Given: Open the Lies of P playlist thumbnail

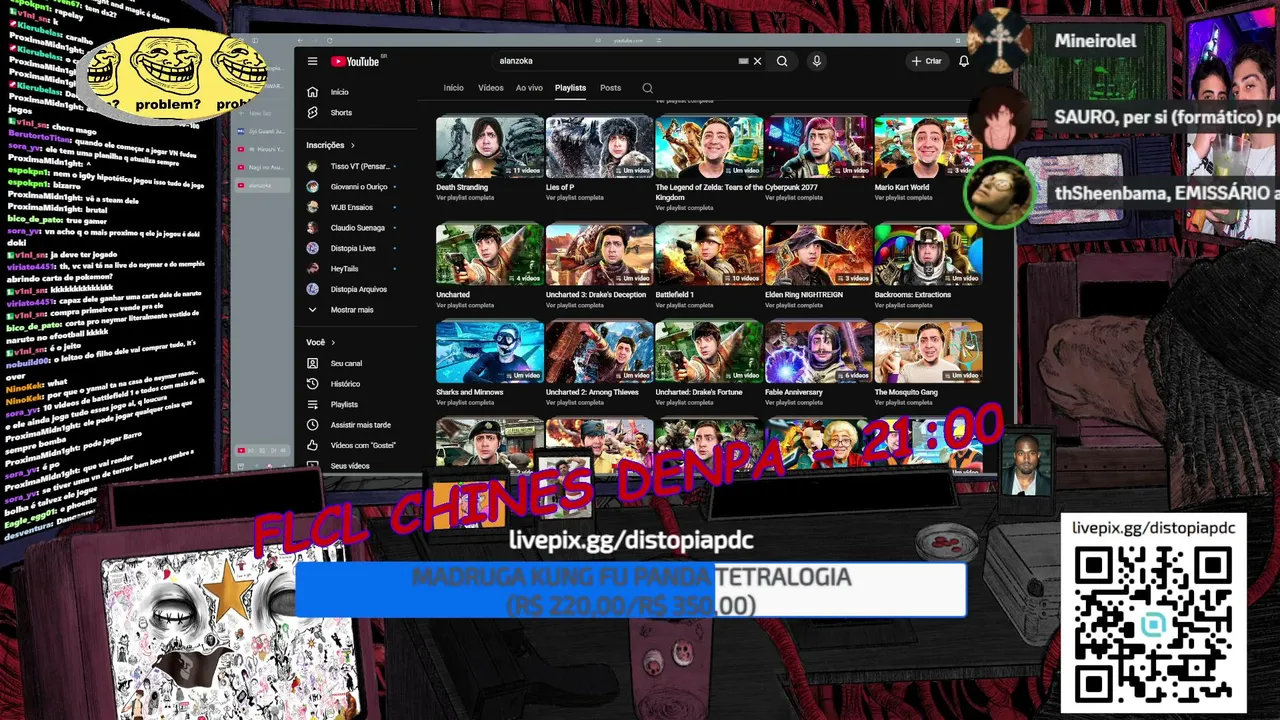Looking at the screenshot, I should point(599,147).
